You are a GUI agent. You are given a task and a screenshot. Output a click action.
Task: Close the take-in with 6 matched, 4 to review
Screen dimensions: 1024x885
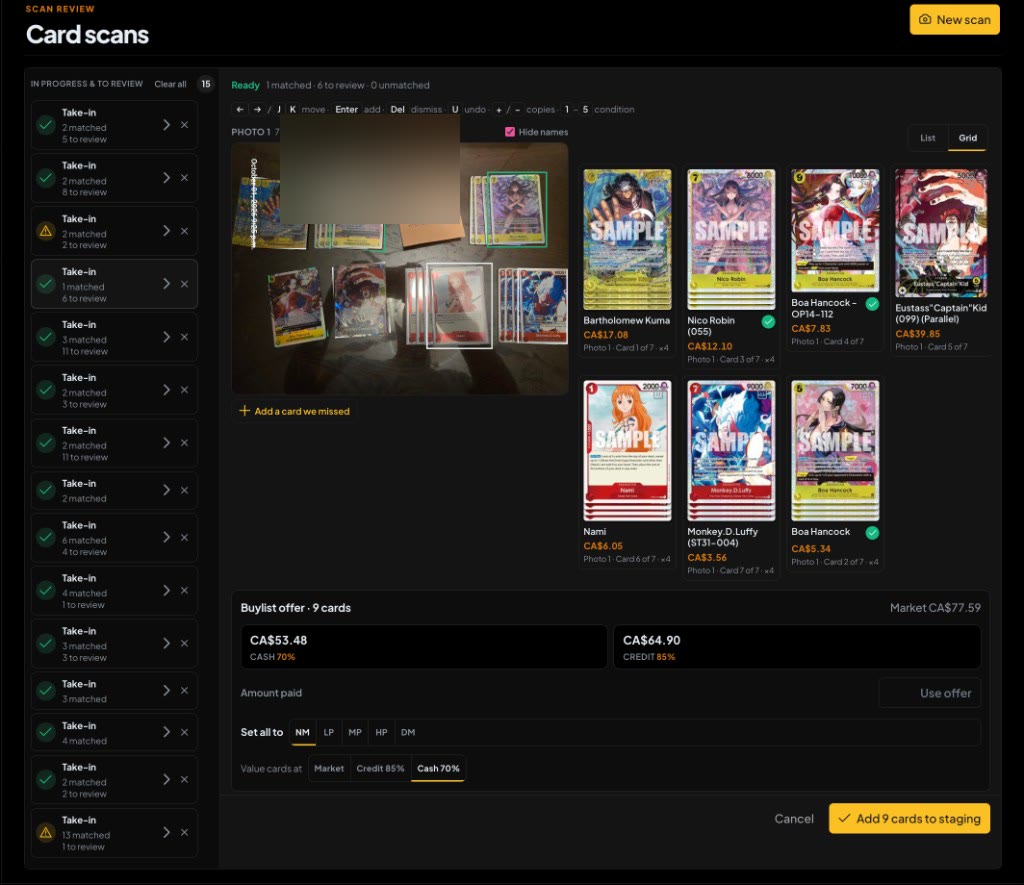point(185,538)
